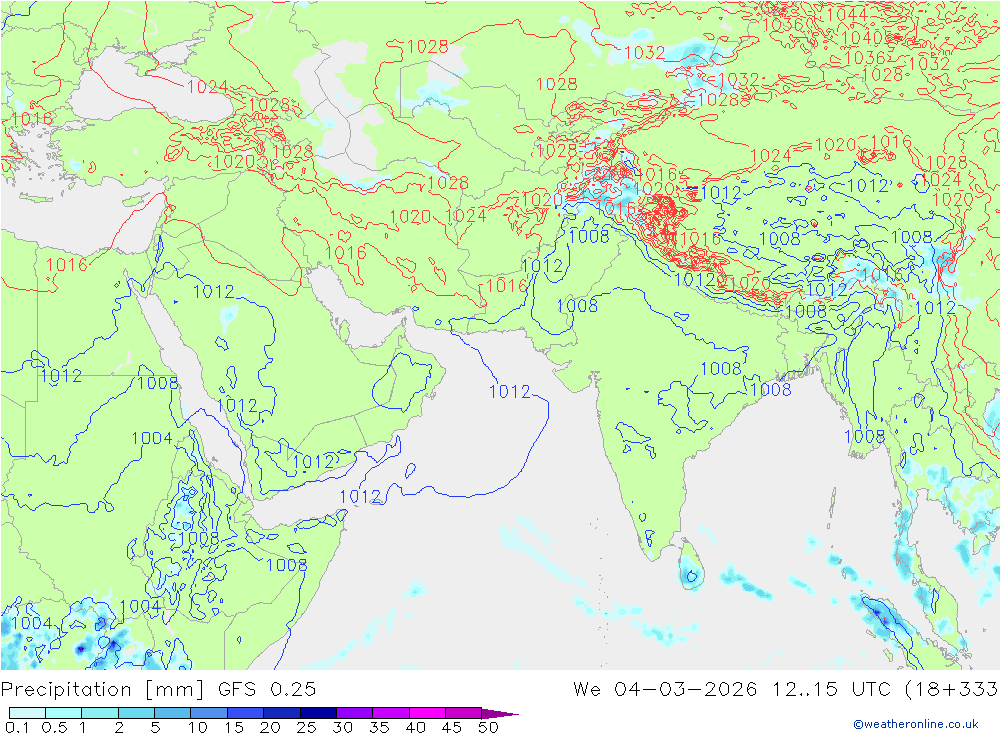
Task: Select legend swatch between 2 and 5
Action: [x=136, y=713]
